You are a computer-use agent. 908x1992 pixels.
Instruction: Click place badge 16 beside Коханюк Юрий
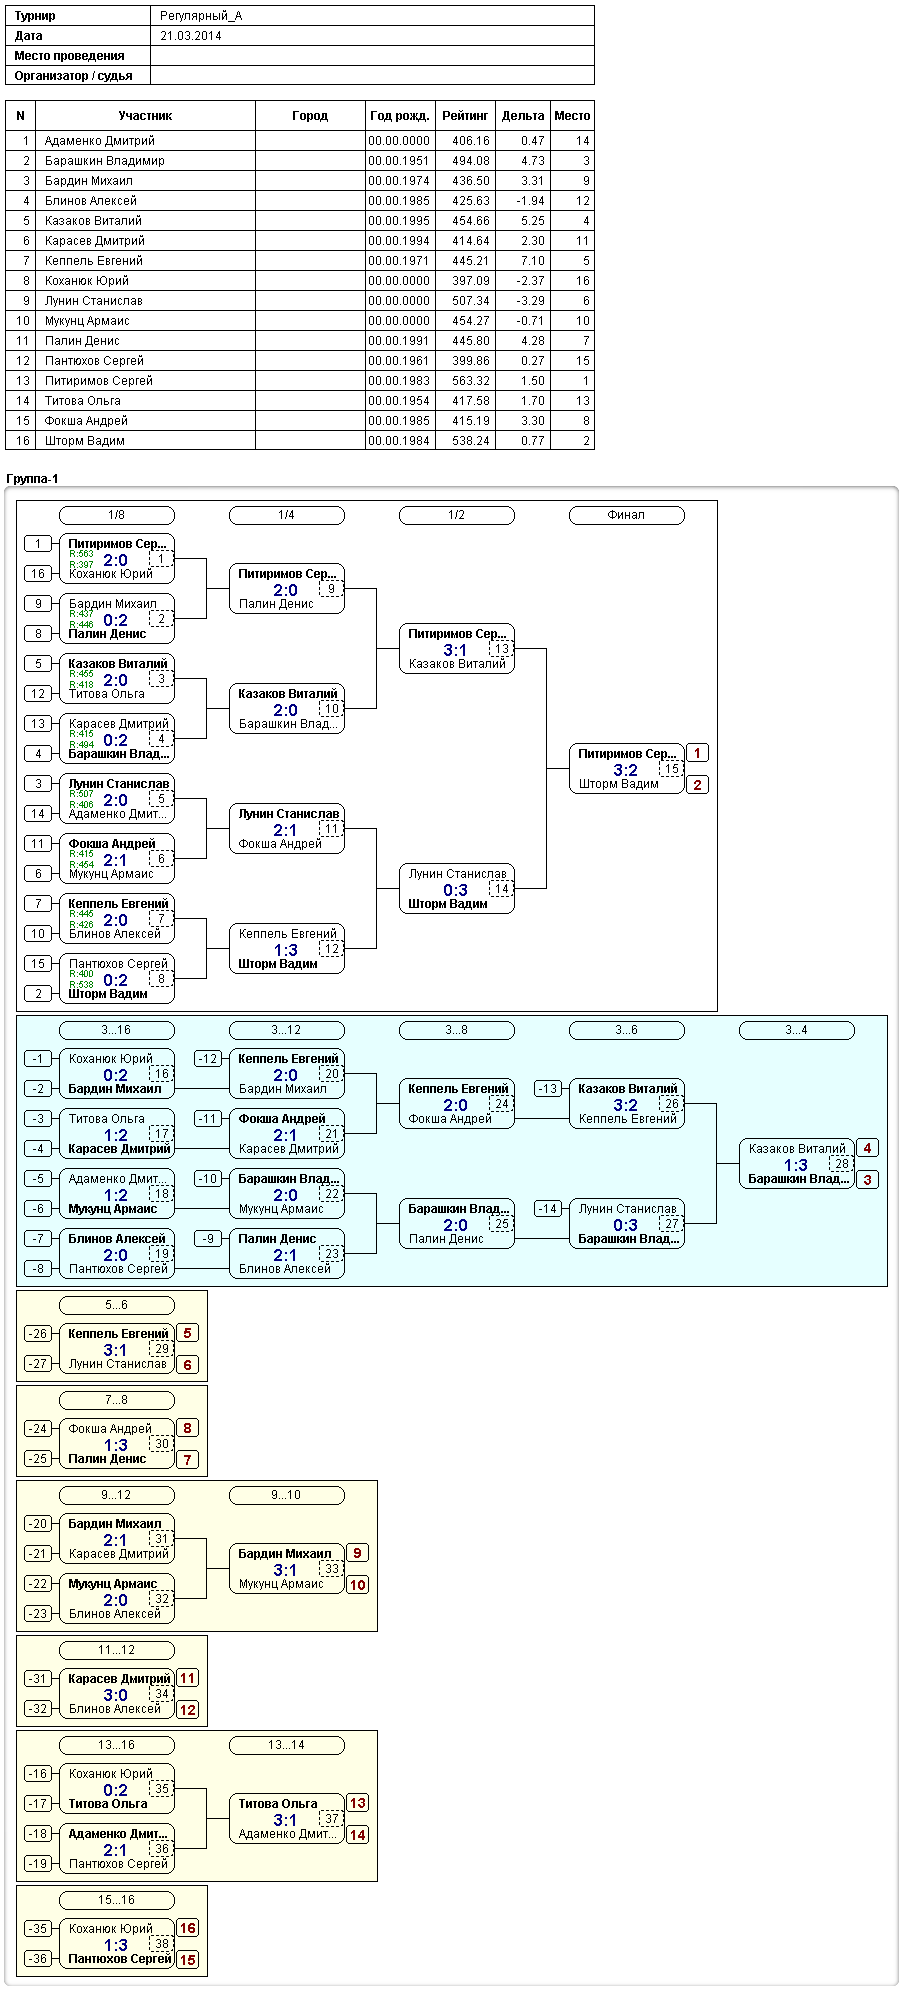188,1928
